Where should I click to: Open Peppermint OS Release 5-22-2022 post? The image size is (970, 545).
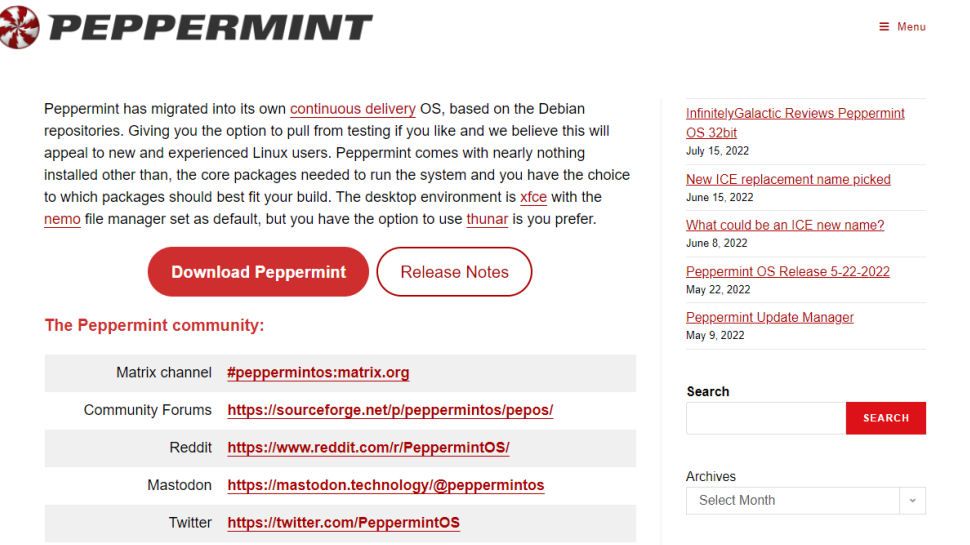point(787,272)
